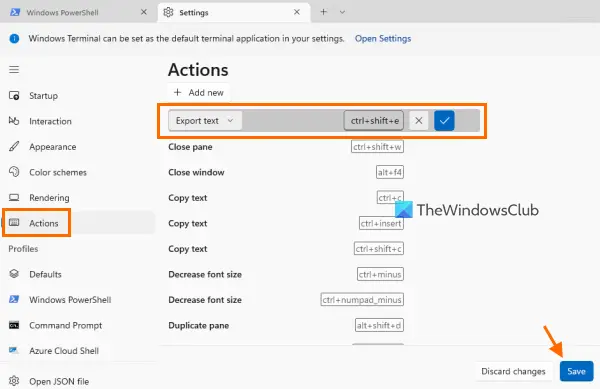
Task: Close the Windows PowerShell tab
Action: (144, 12)
